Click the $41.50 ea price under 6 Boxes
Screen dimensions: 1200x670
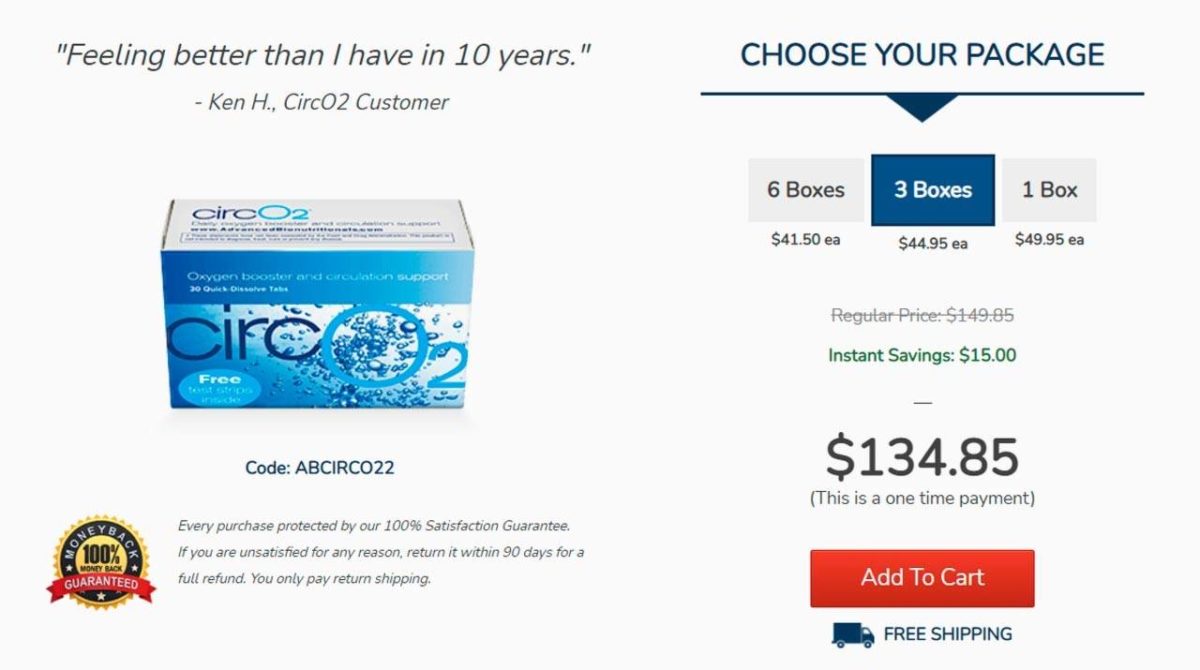coord(805,240)
